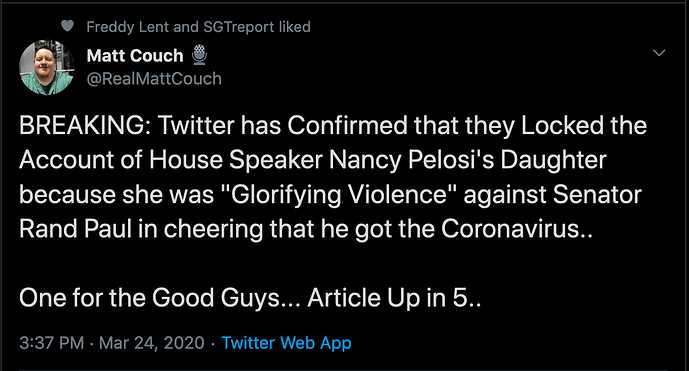
Task: Click the name Rand Paul in the tweet
Action: coord(76,229)
